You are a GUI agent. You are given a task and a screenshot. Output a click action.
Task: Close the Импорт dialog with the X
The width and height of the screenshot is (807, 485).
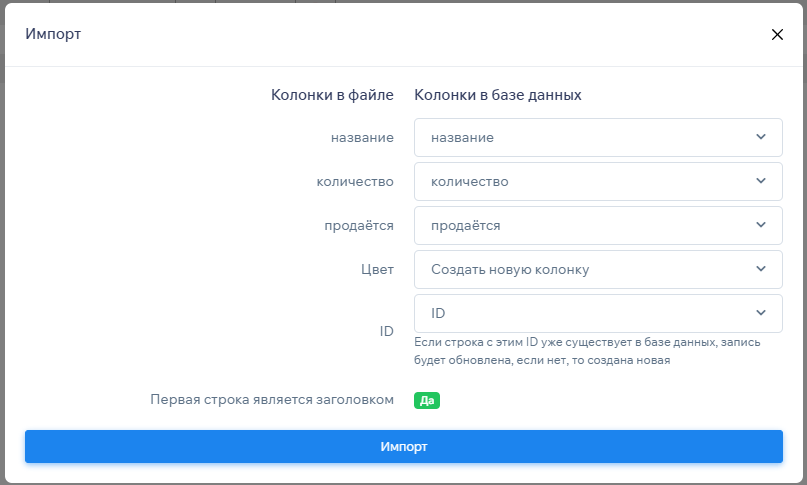(777, 34)
